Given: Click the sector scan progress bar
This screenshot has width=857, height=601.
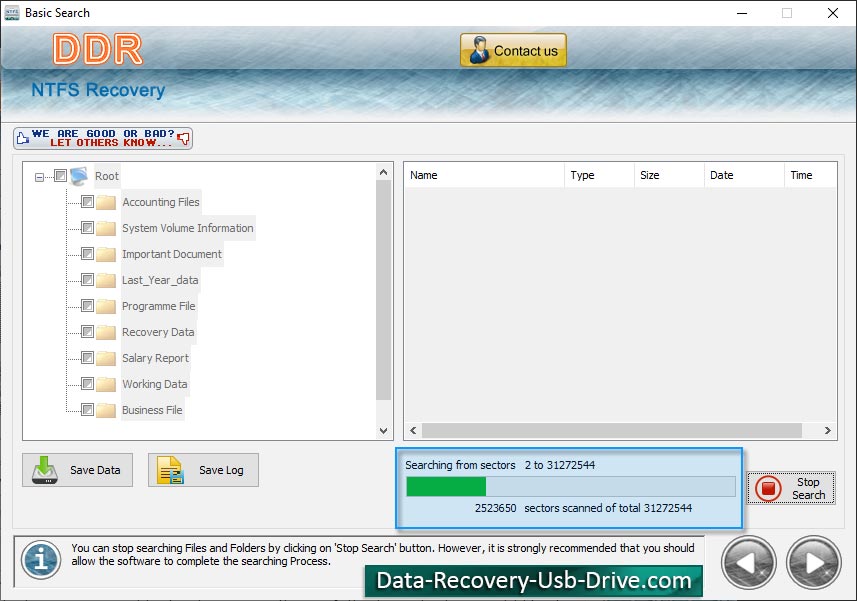Looking at the screenshot, I should click(571, 486).
